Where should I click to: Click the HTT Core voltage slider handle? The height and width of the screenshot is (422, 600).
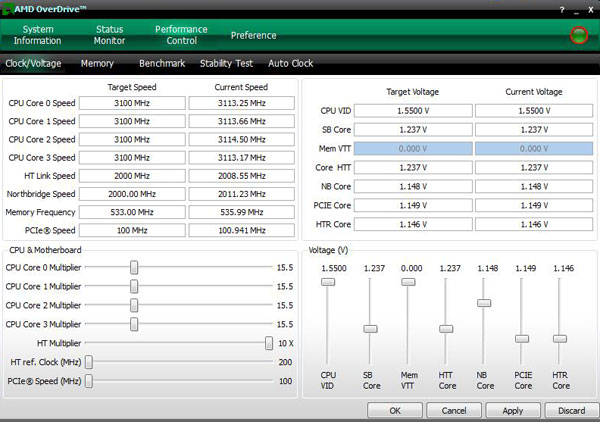point(446,329)
